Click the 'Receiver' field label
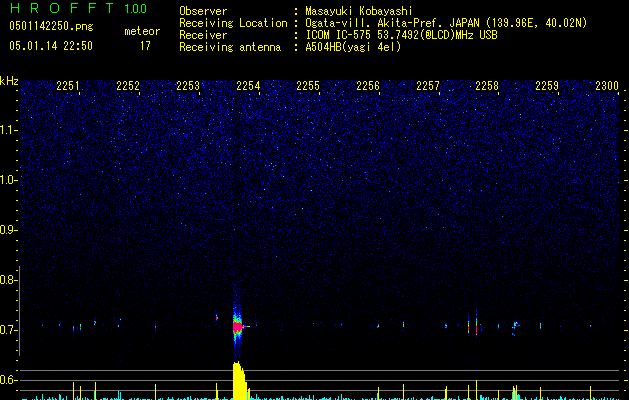The height and width of the screenshot is (400, 629). tap(203, 35)
